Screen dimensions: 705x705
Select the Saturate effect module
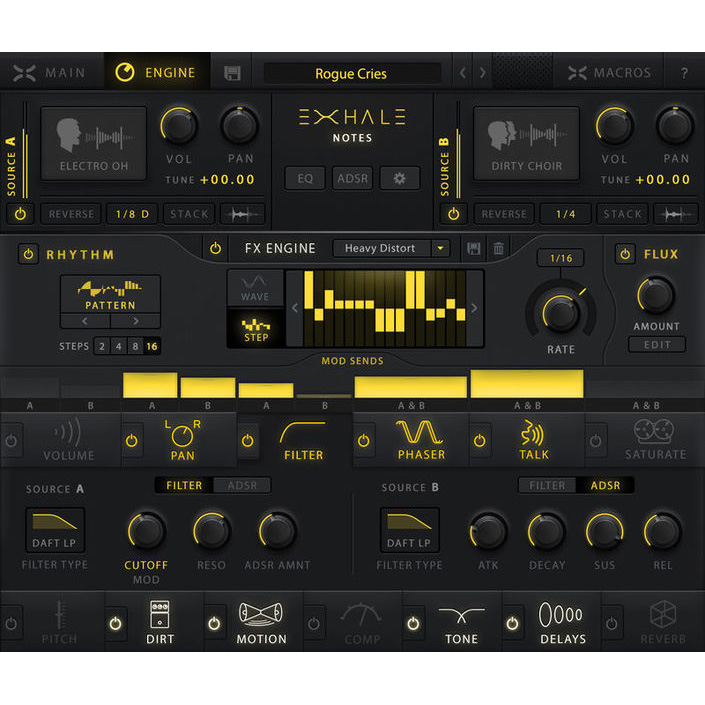coord(655,440)
